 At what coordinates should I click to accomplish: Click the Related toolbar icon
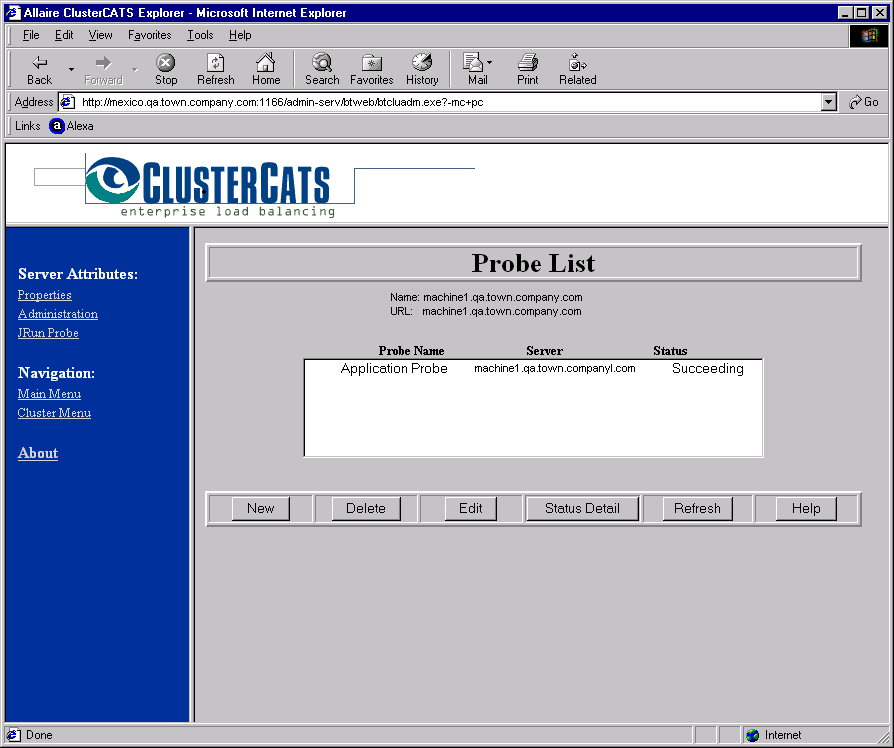pyautogui.click(x=578, y=70)
